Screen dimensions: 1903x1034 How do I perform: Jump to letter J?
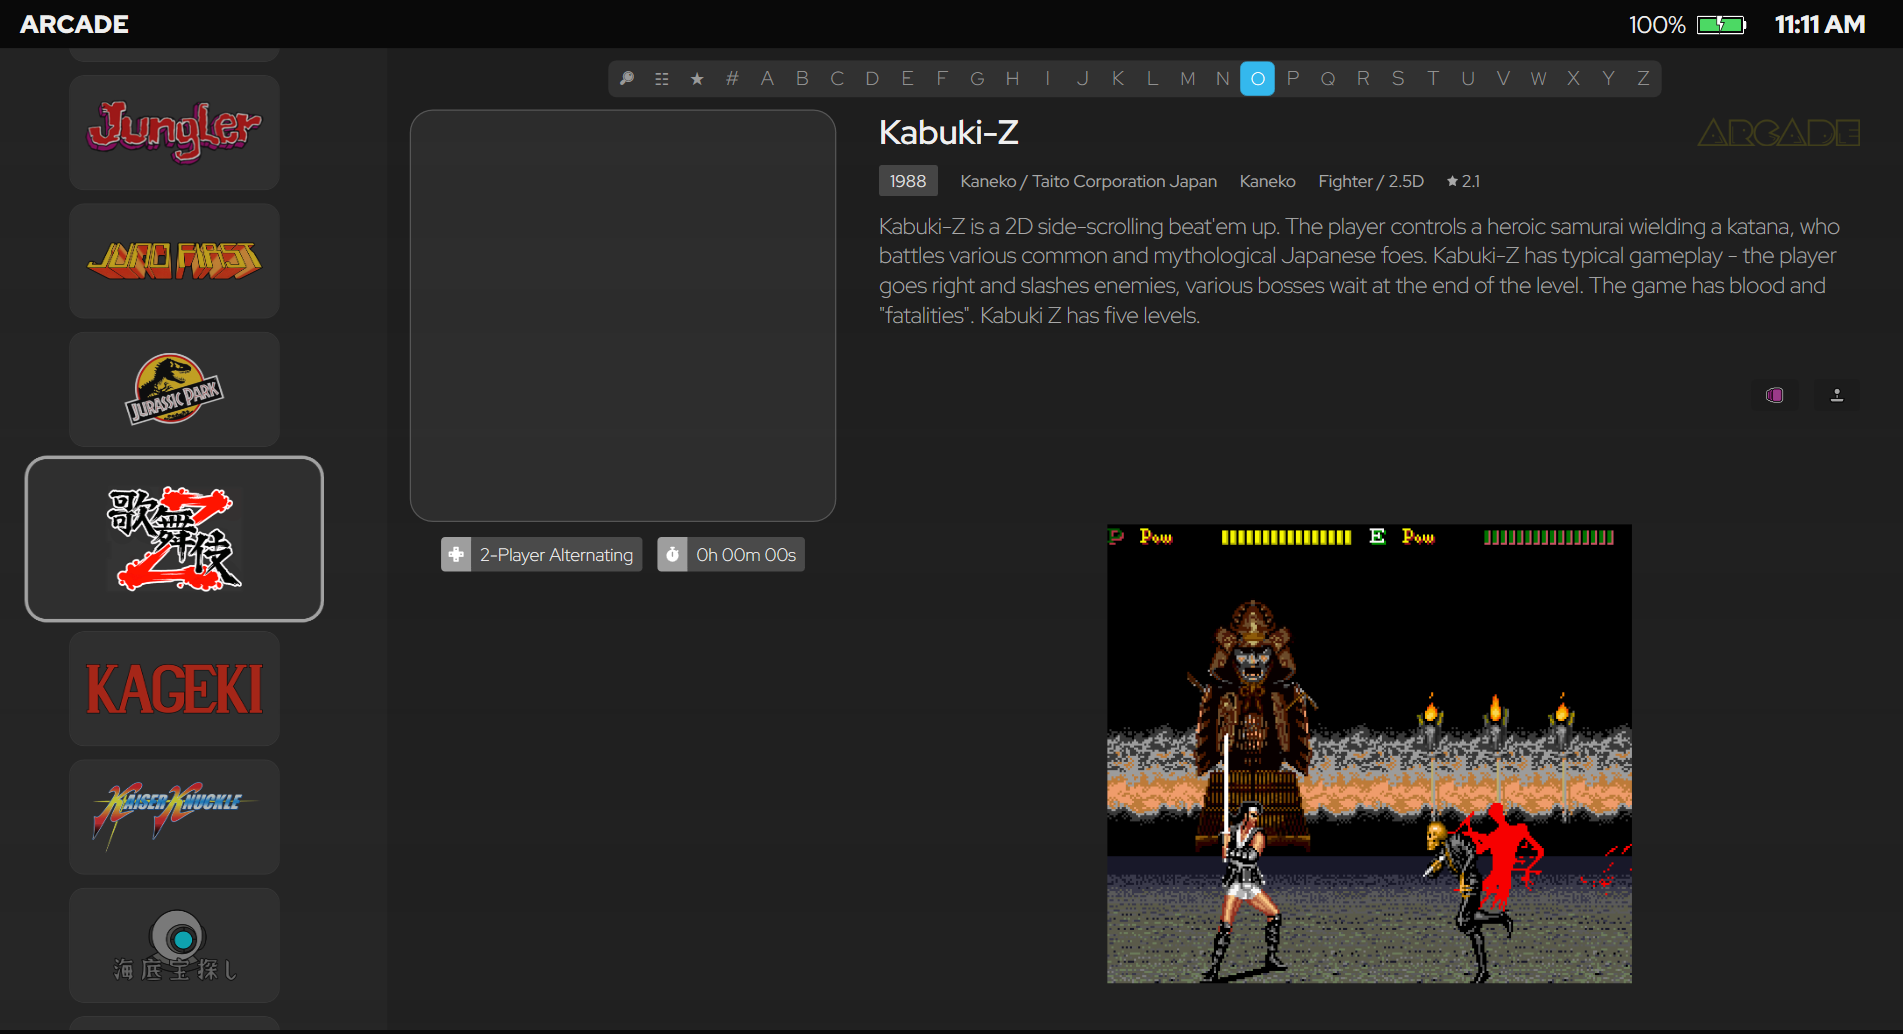click(x=1082, y=79)
